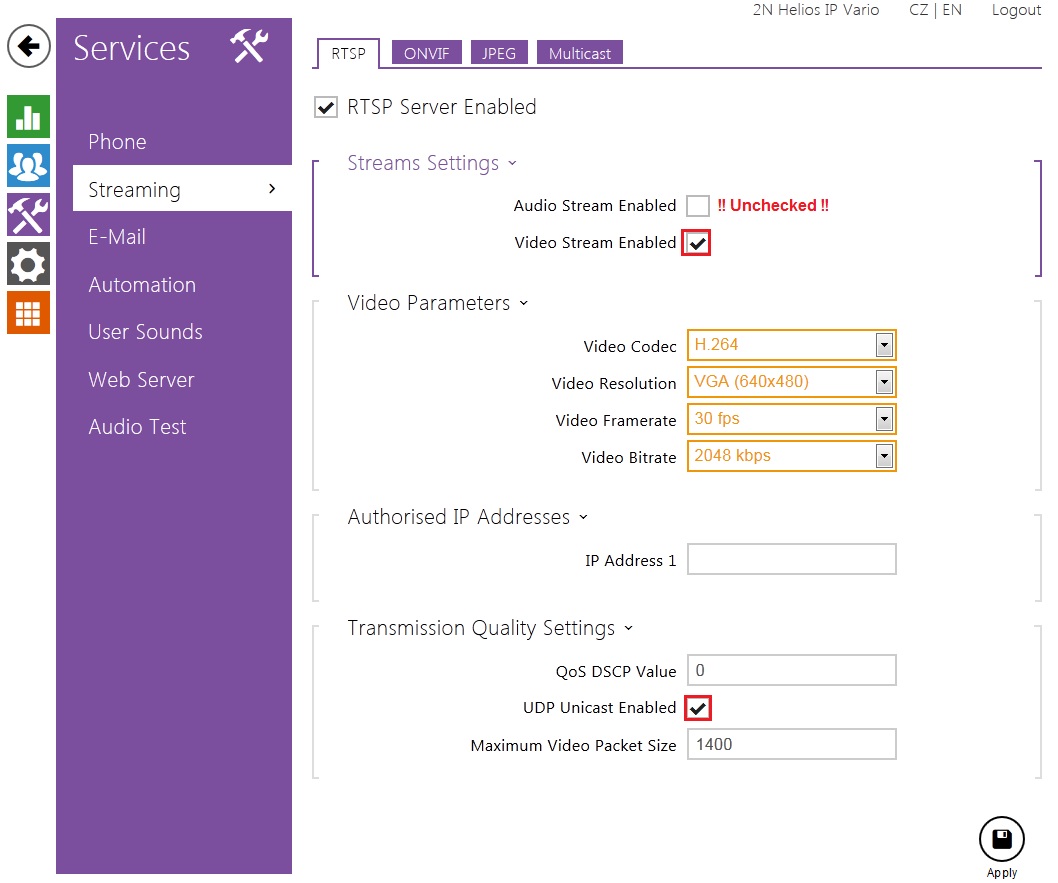Image resolution: width=1058 pixels, height=883 pixels.
Task: Click the IP Address 1 input field
Action: (x=791, y=560)
